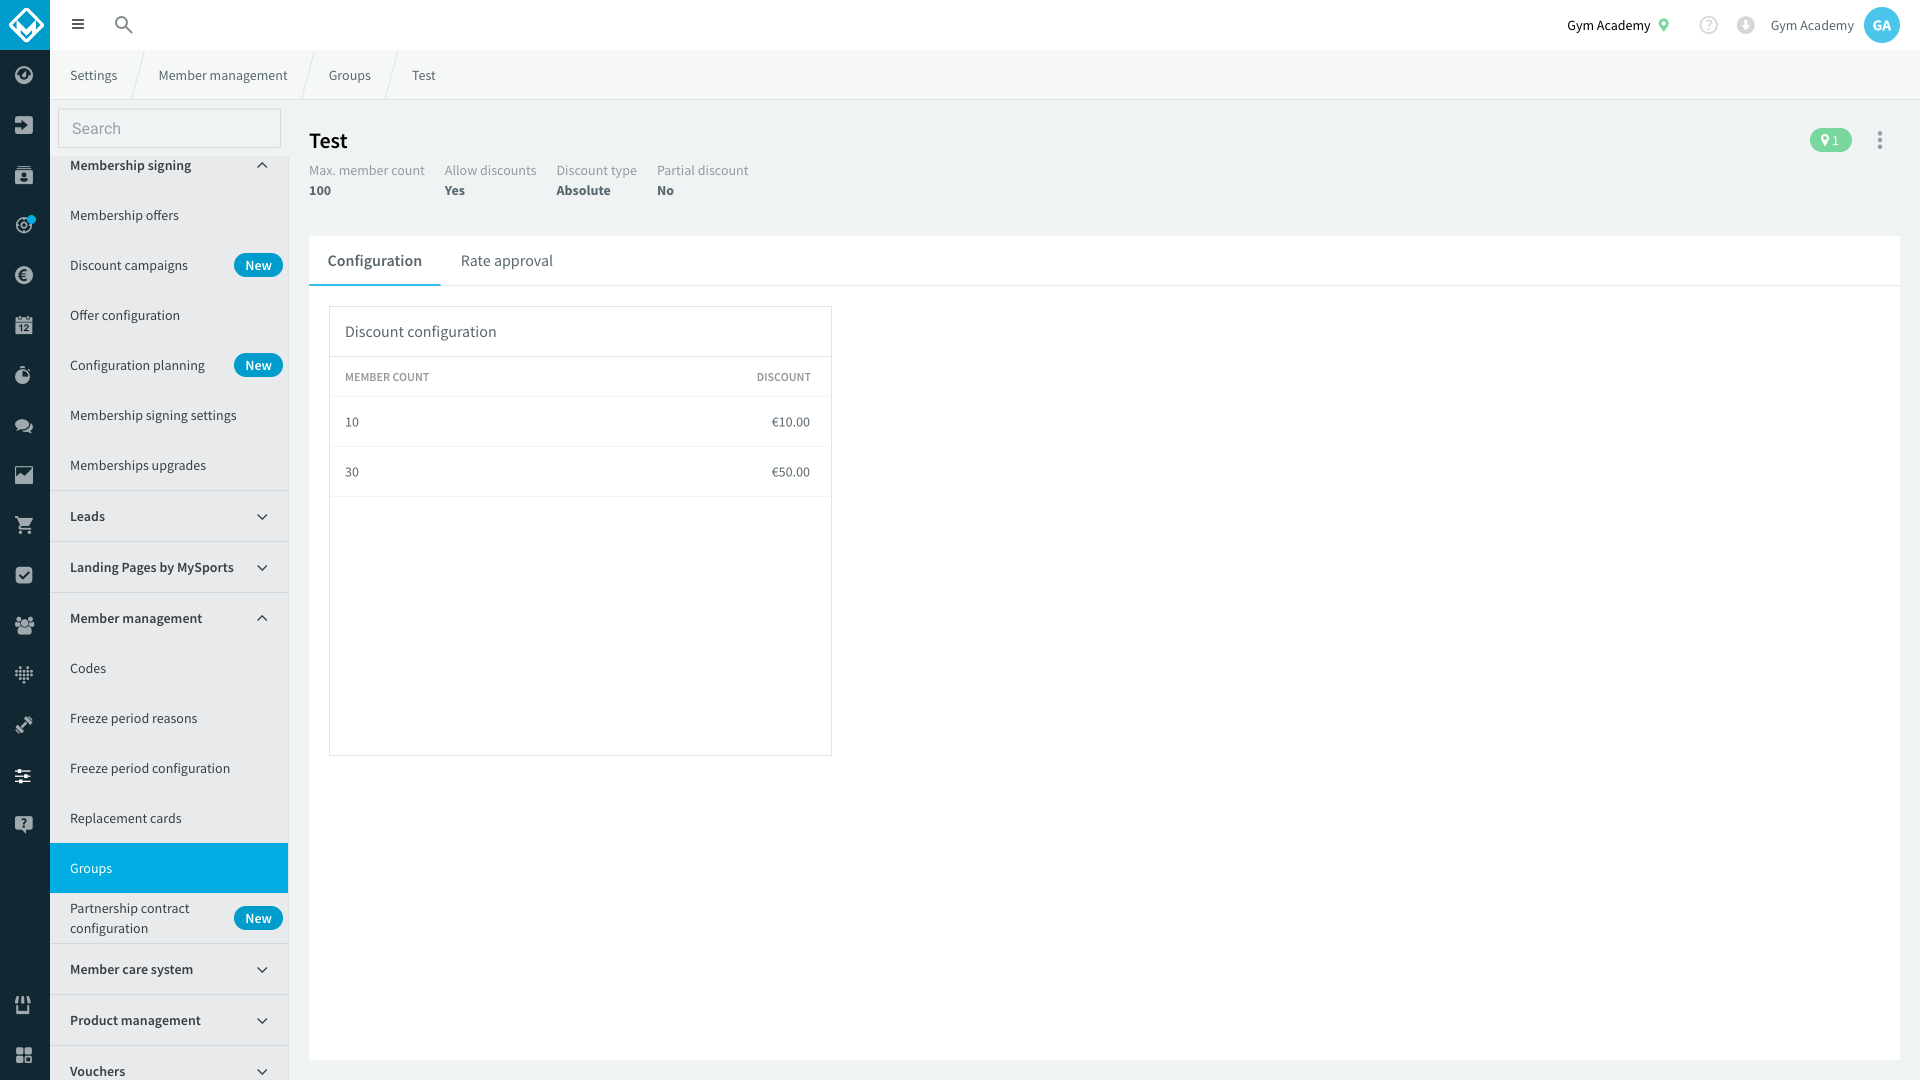Open the calendar icon in left rail
Viewport: 1920px width, 1080px height.
(x=24, y=325)
